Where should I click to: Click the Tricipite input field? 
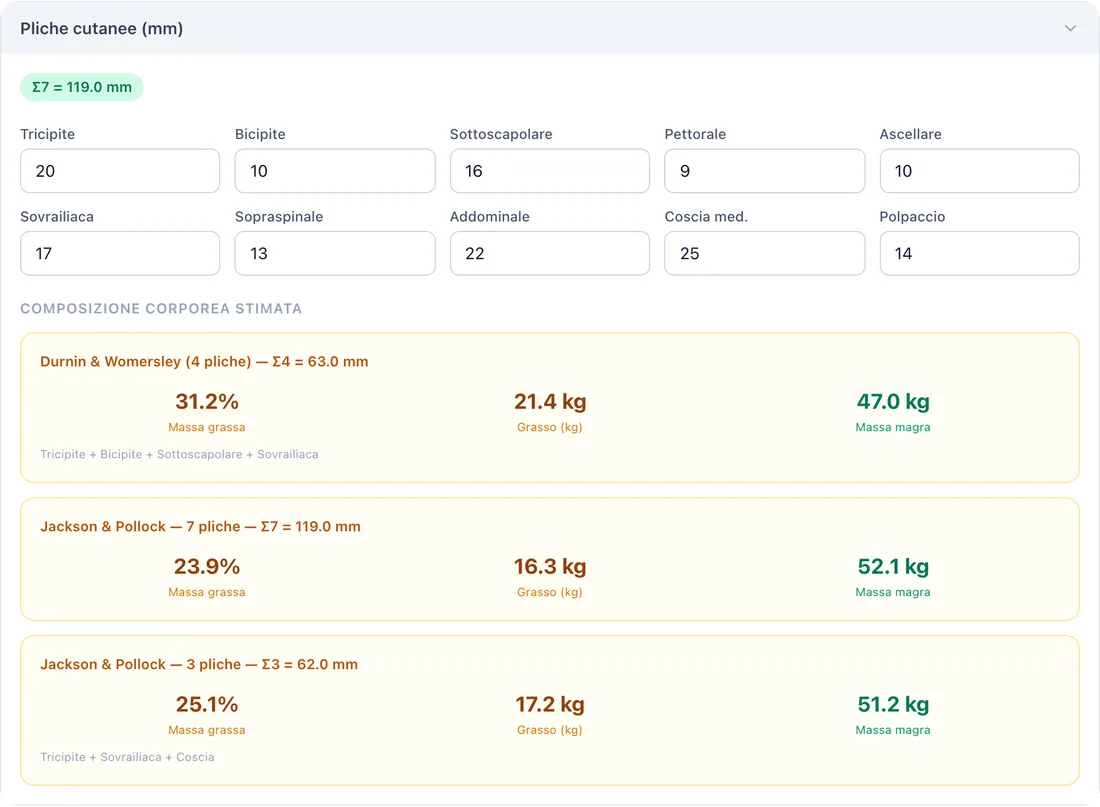[120, 171]
